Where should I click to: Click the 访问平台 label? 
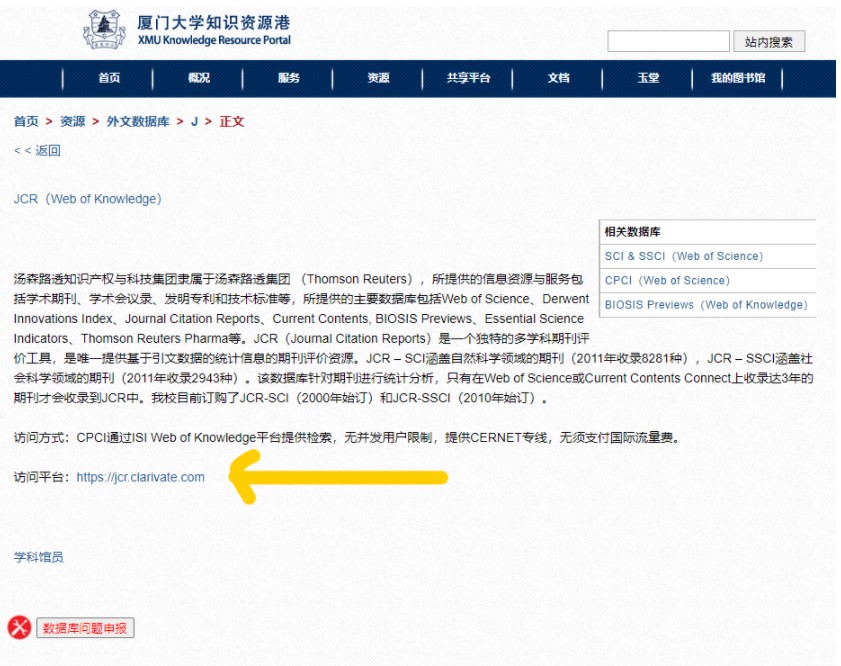point(42,477)
